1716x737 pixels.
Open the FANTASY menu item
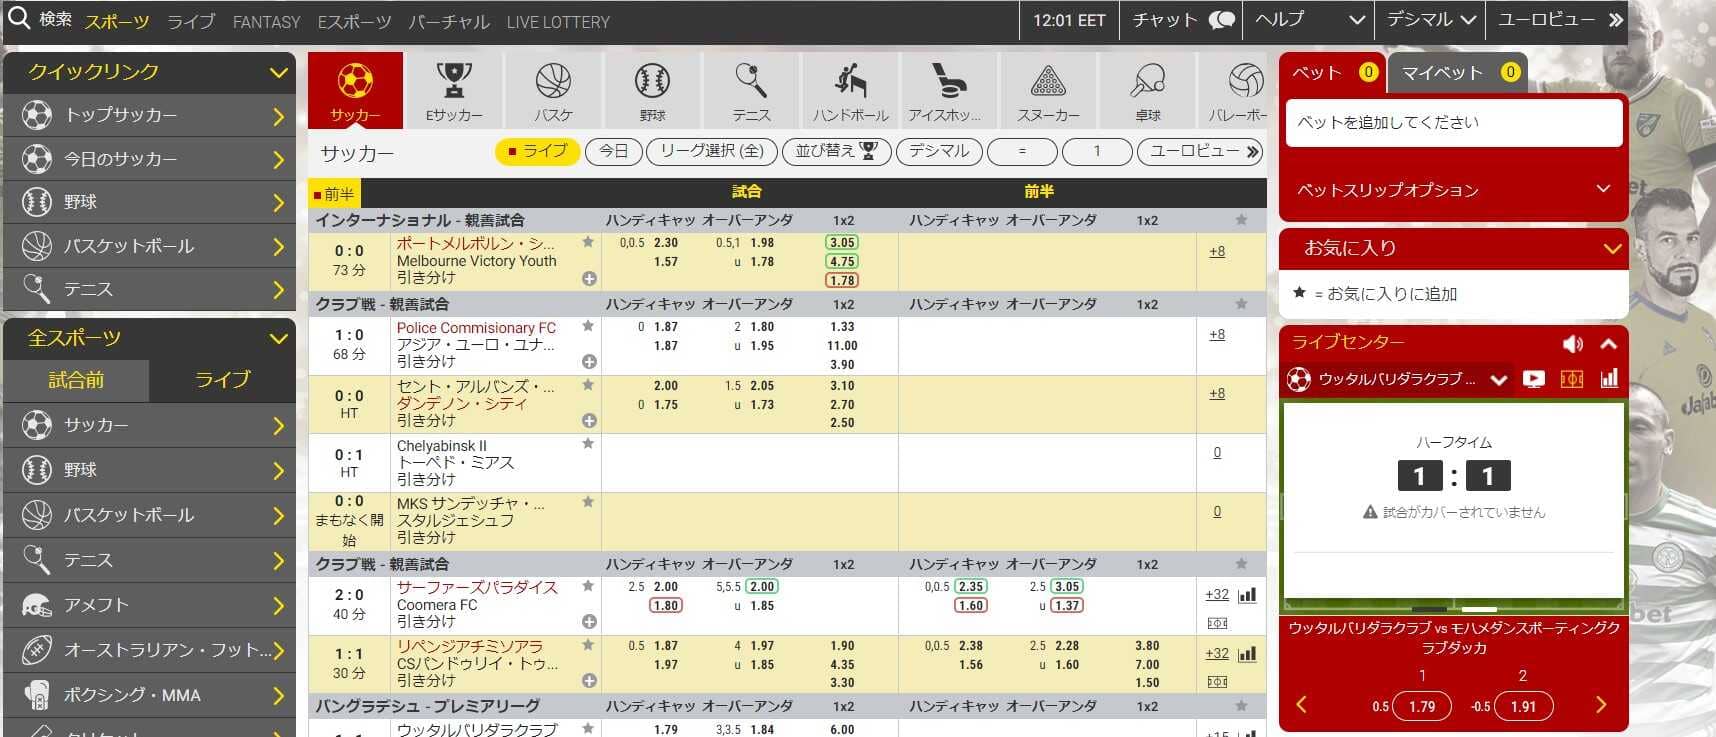266,22
